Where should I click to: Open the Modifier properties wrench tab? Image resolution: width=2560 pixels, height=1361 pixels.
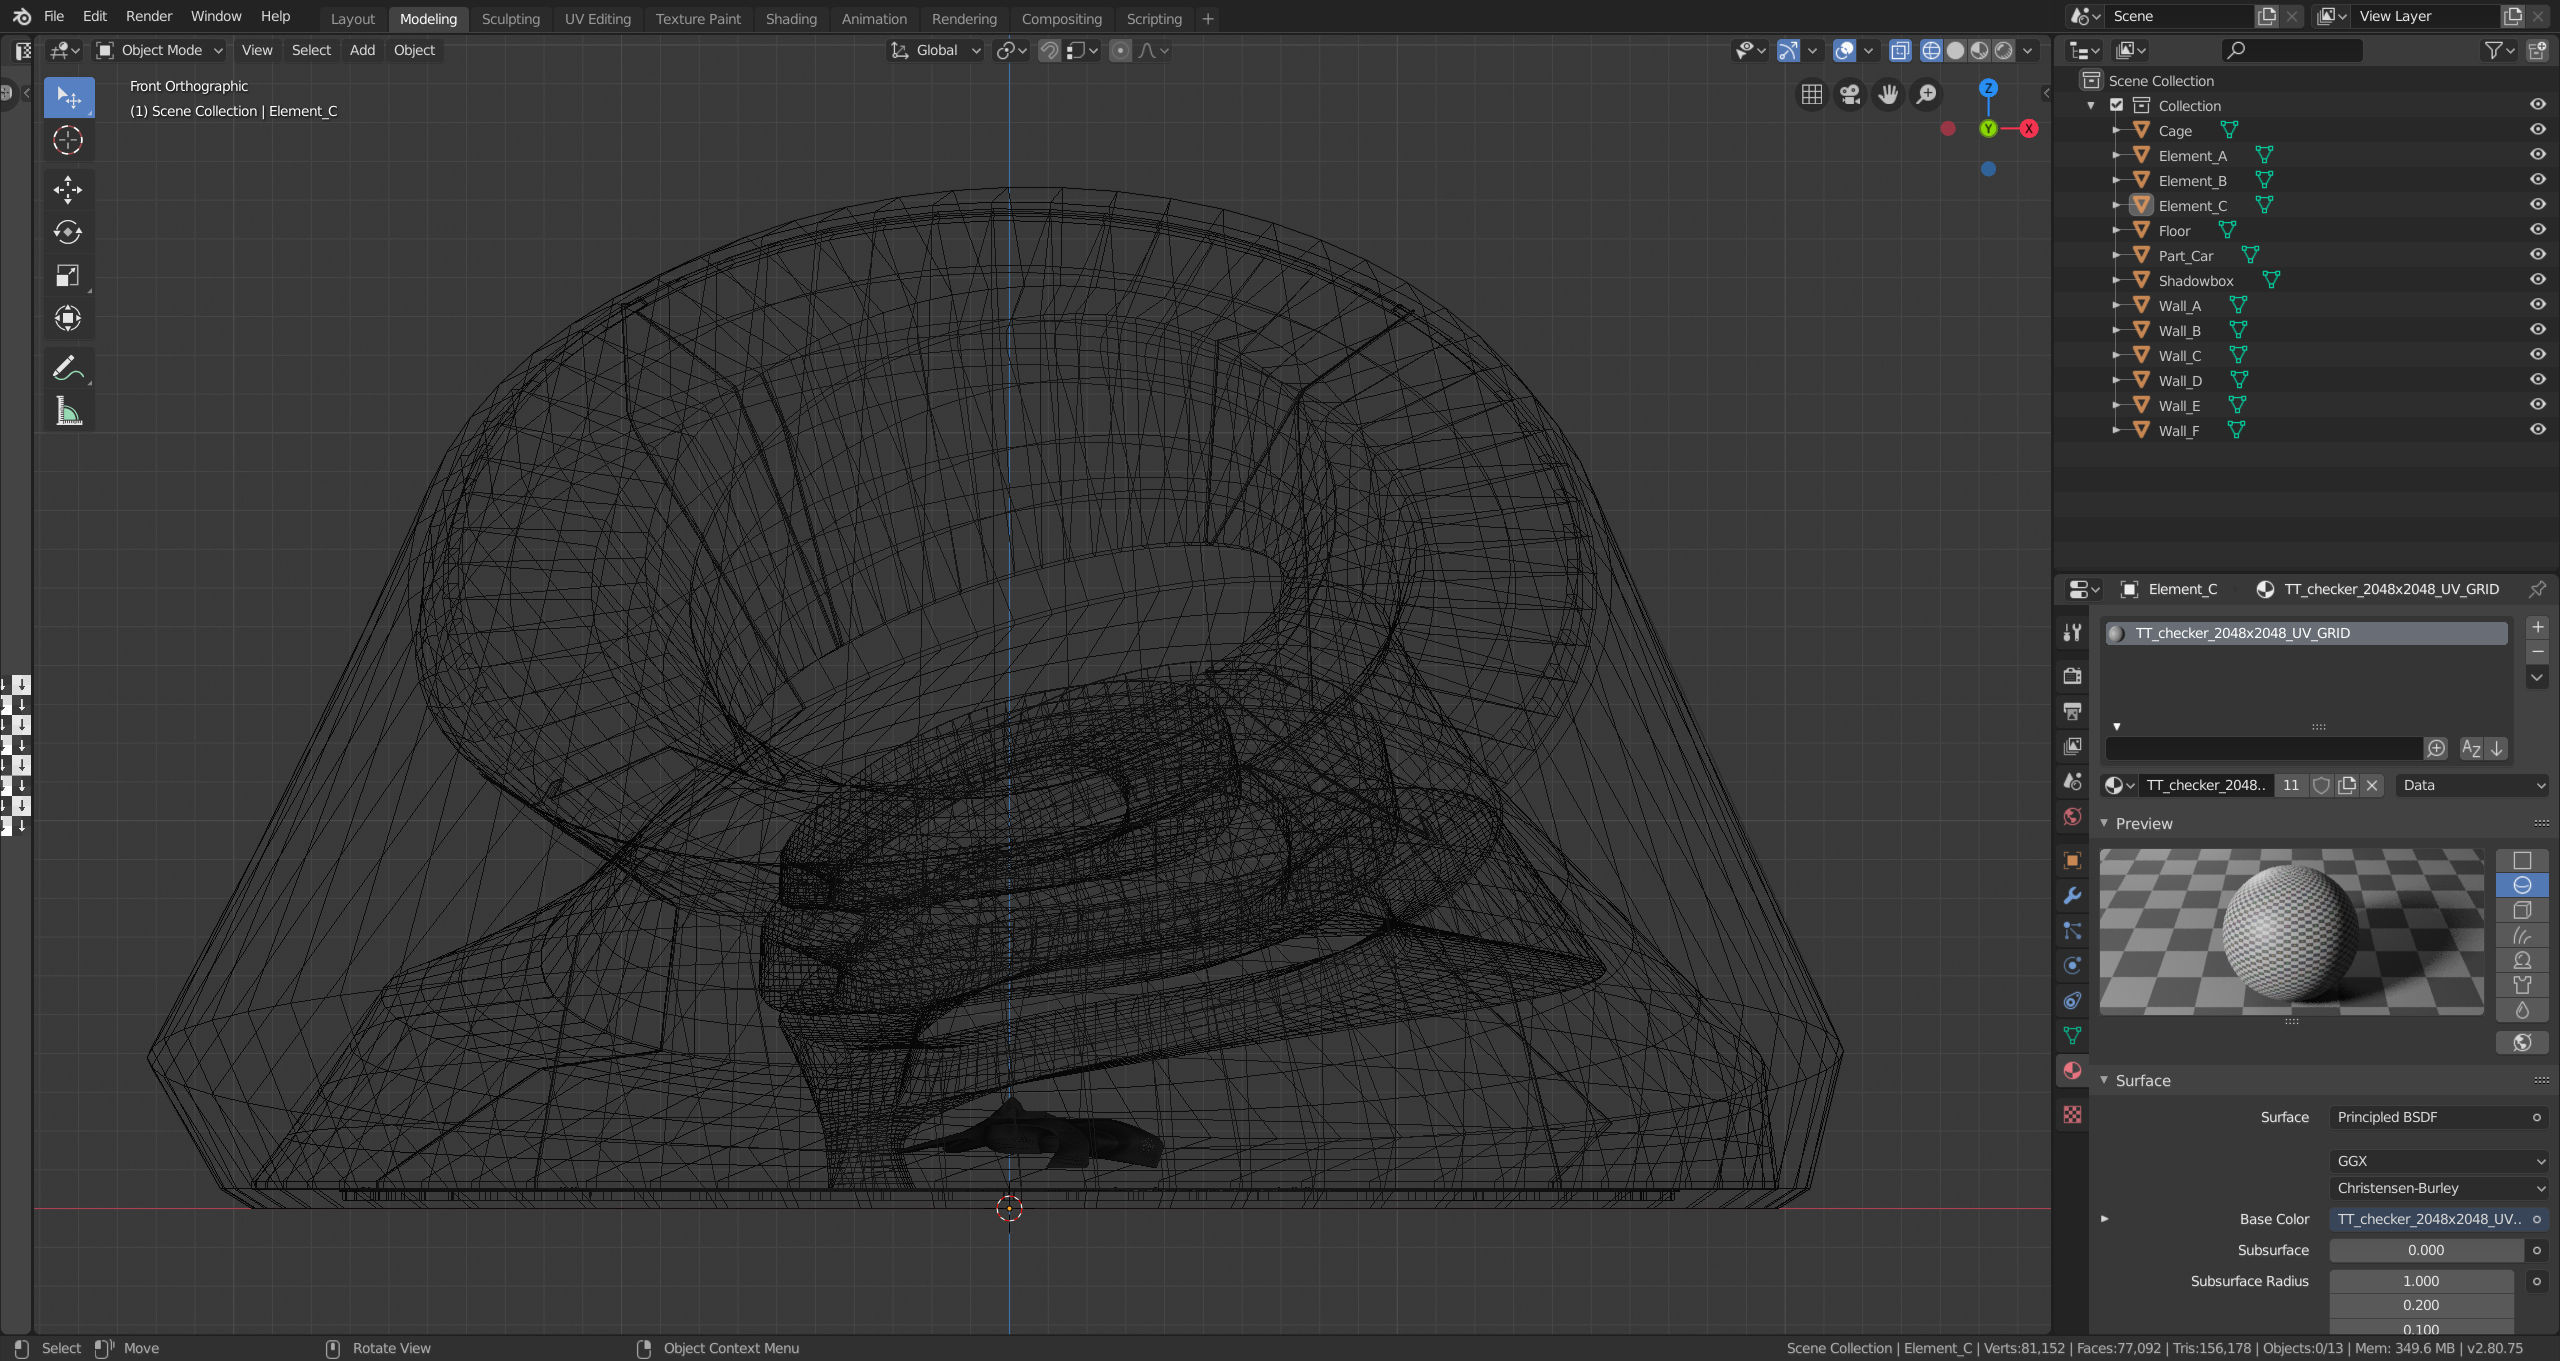tap(2072, 895)
